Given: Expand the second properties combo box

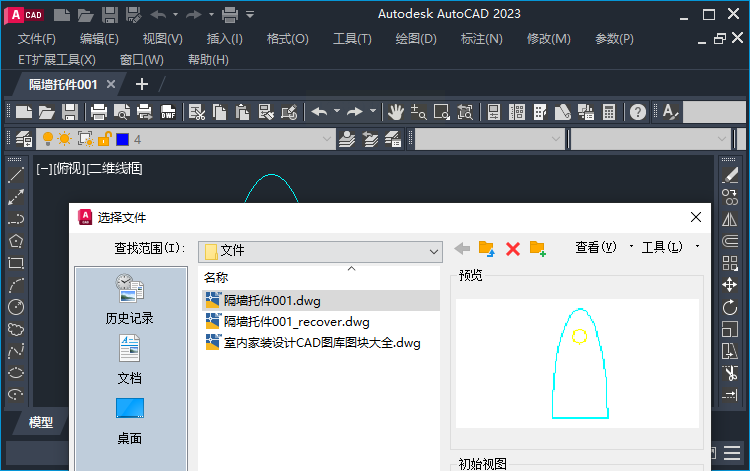Looking at the screenshot, I should click(x=555, y=139).
